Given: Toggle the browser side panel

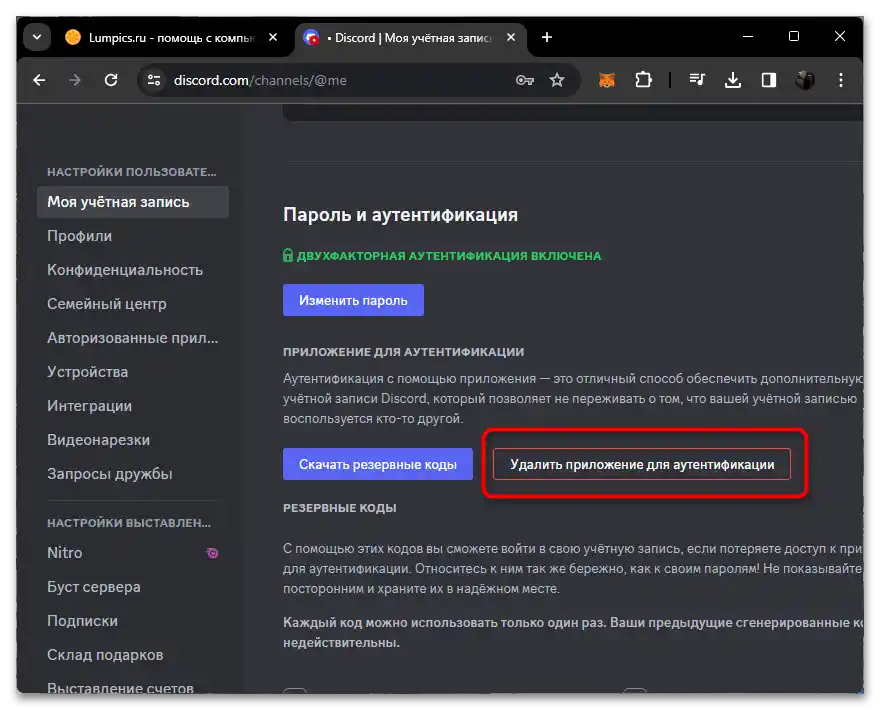Looking at the screenshot, I should [x=768, y=80].
